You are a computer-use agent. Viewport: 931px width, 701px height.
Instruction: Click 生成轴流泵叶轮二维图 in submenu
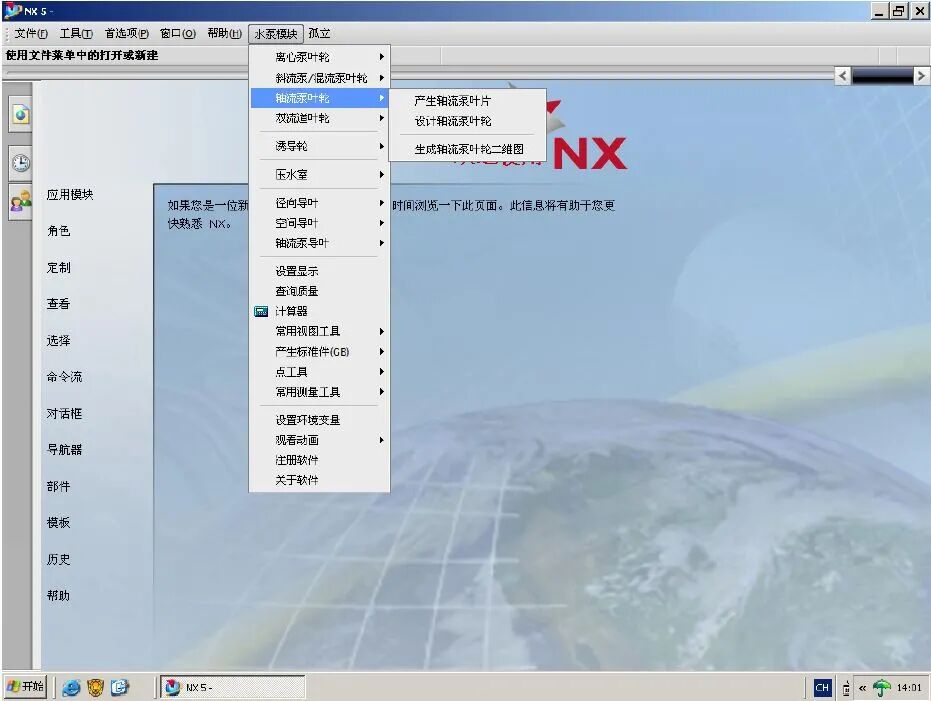point(467,149)
